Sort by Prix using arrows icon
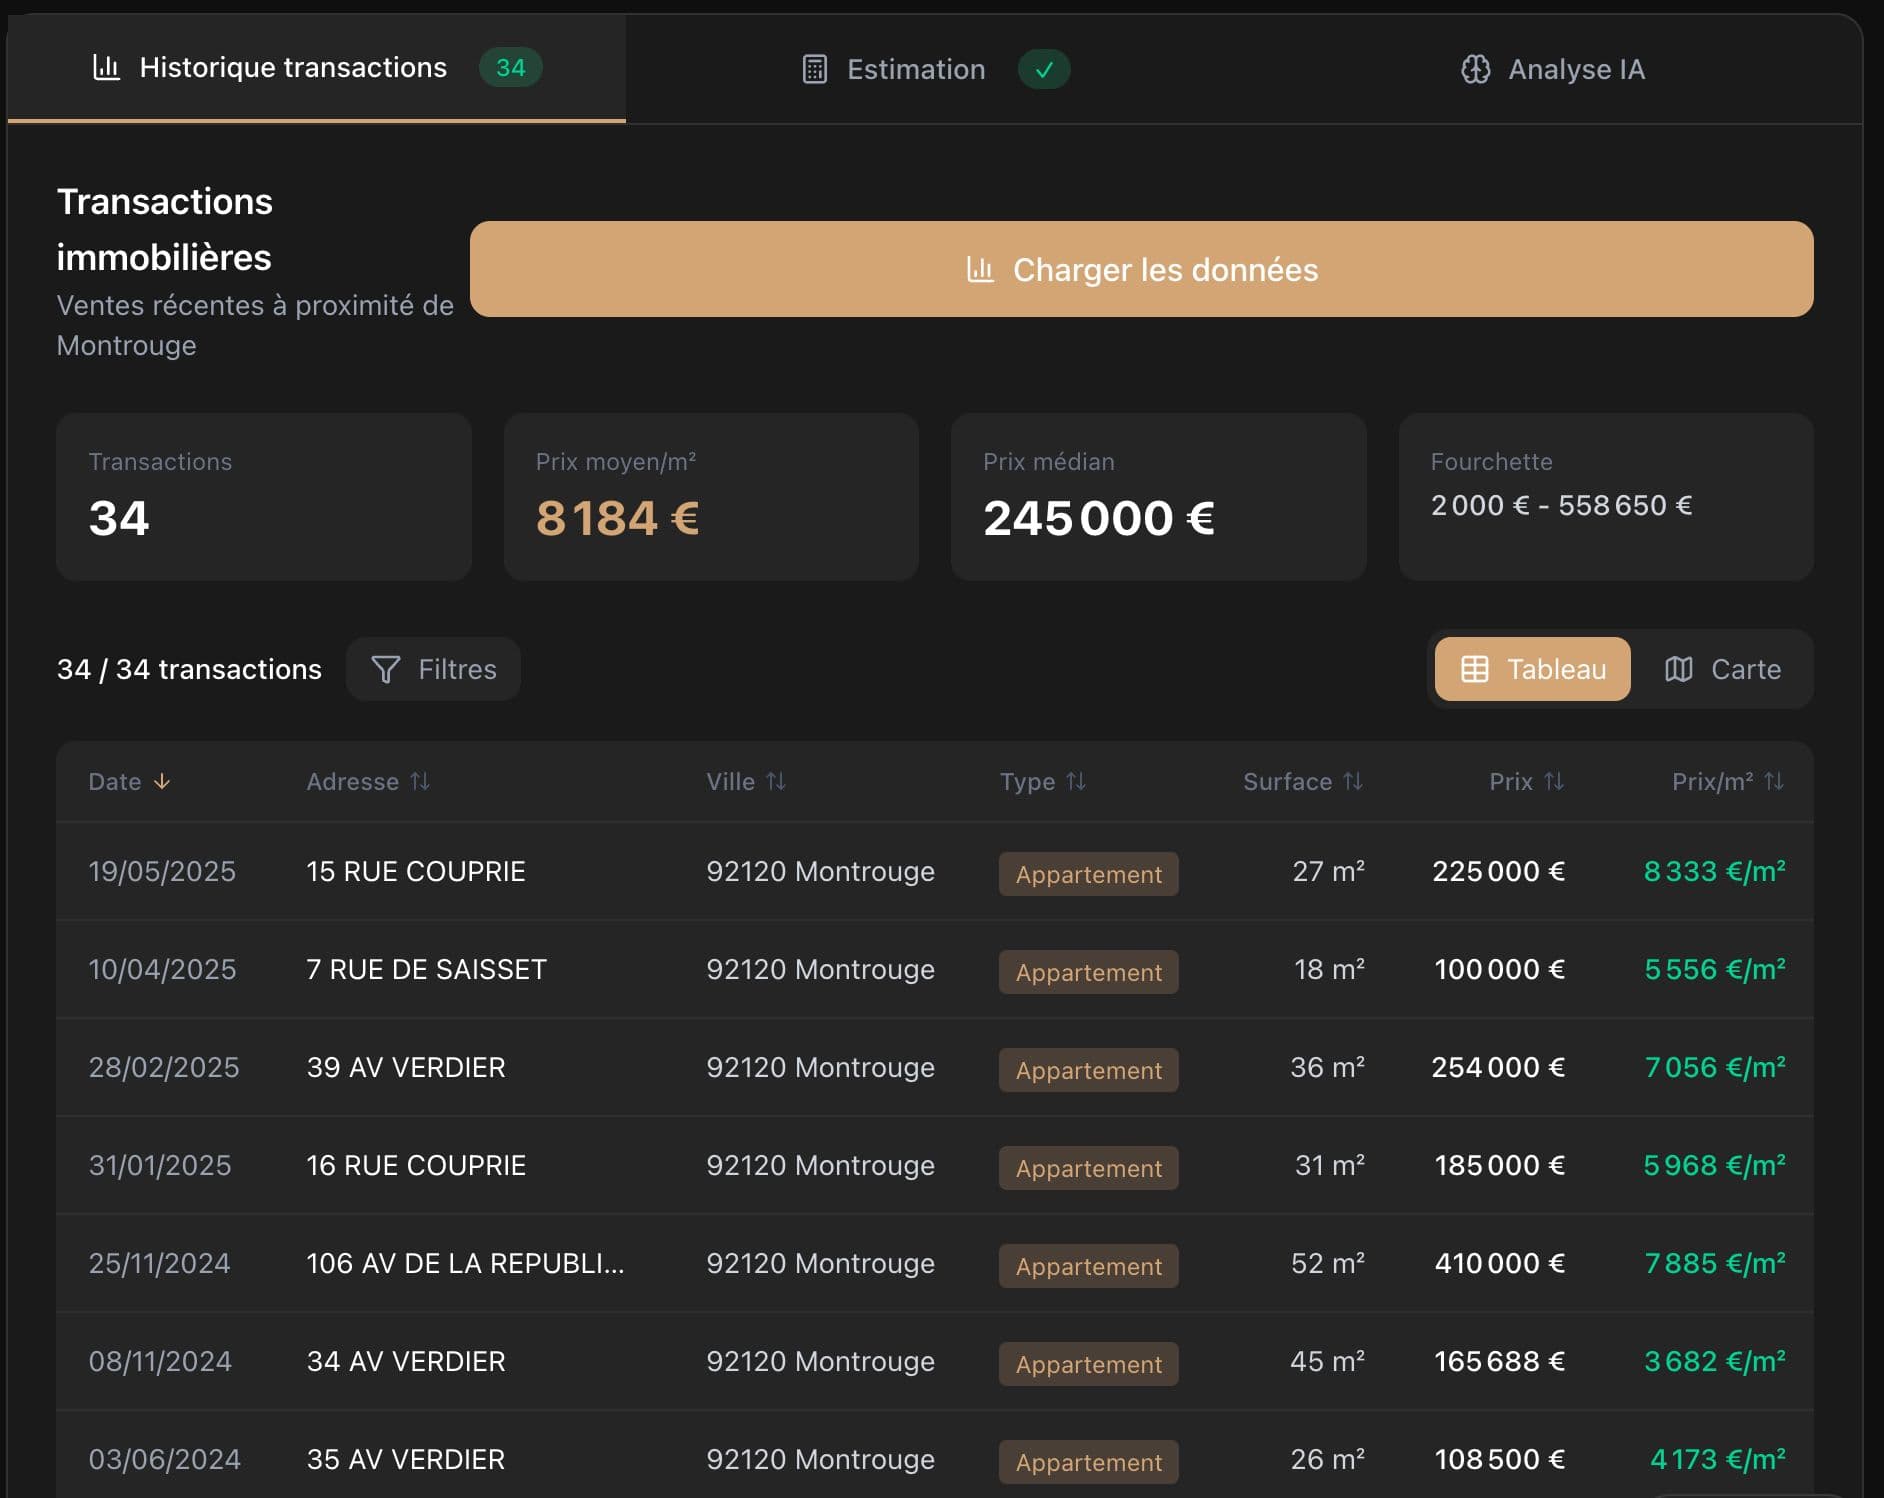 1554,781
